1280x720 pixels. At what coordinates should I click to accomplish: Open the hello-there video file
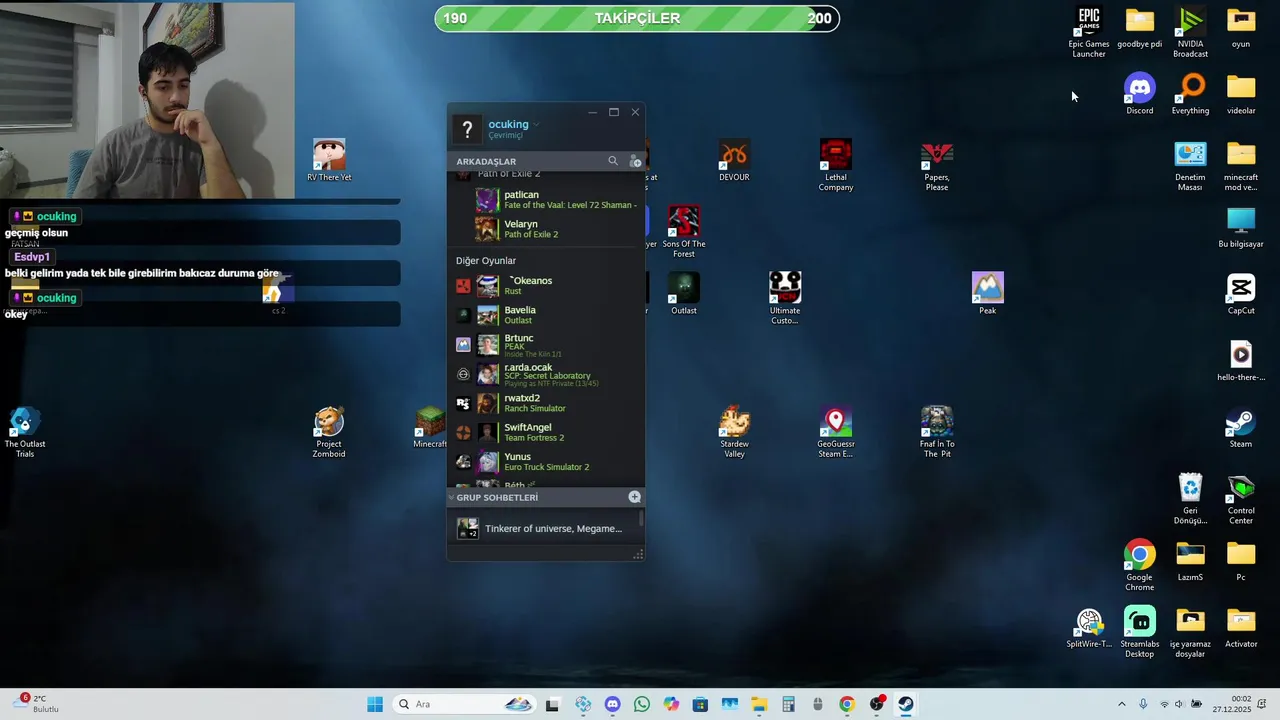pyautogui.click(x=1241, y=361)
